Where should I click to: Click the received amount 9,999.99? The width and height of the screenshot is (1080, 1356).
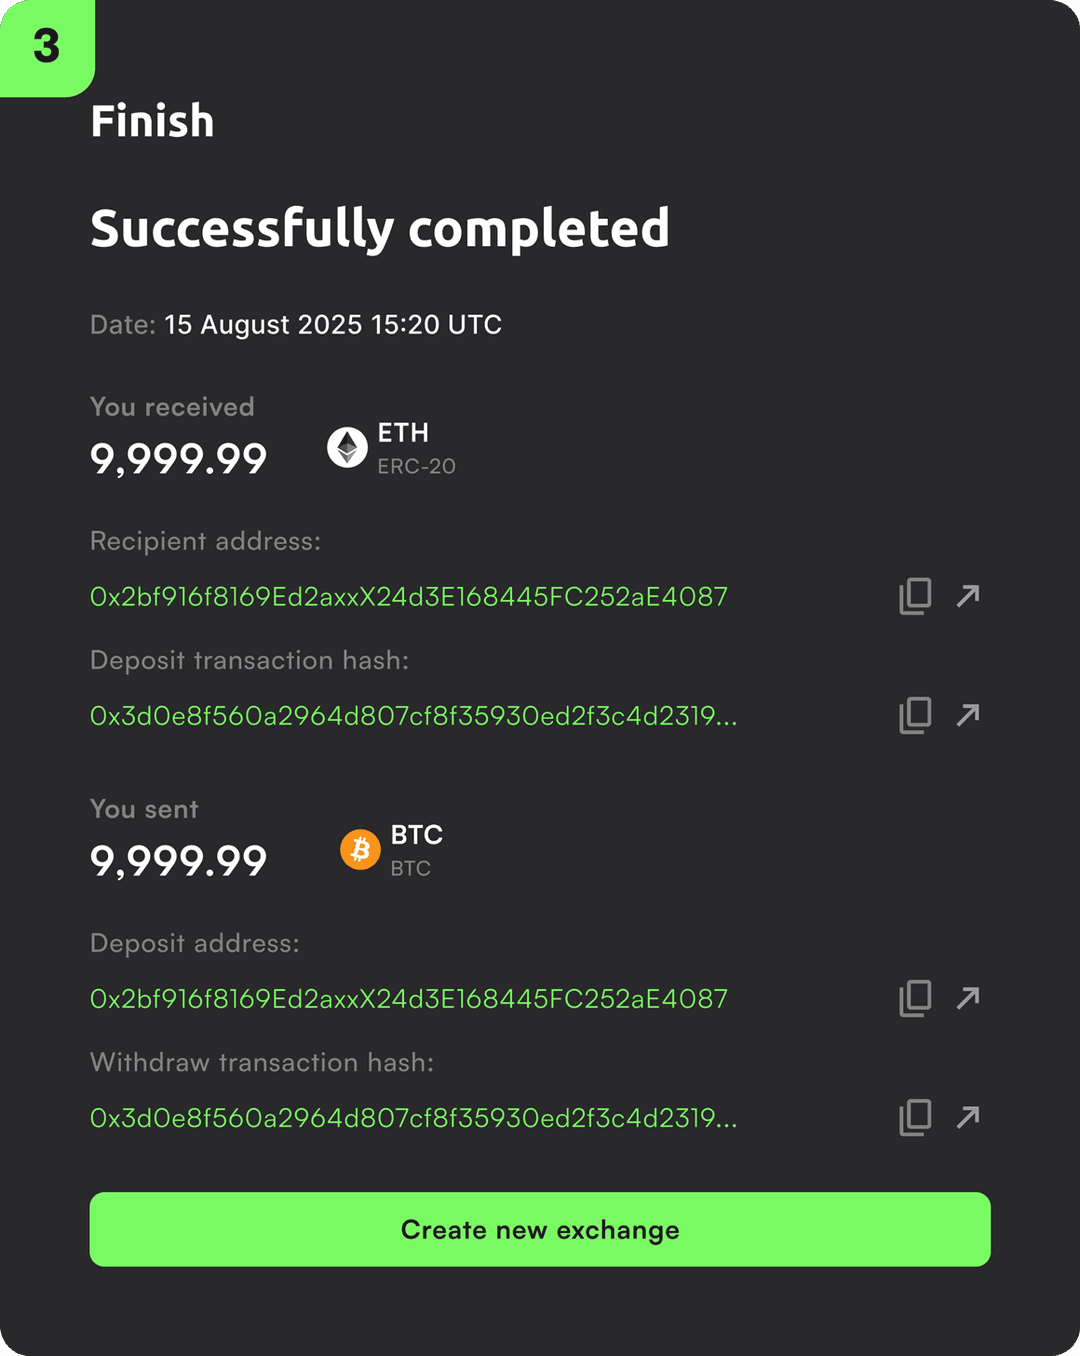click(178, 459)
